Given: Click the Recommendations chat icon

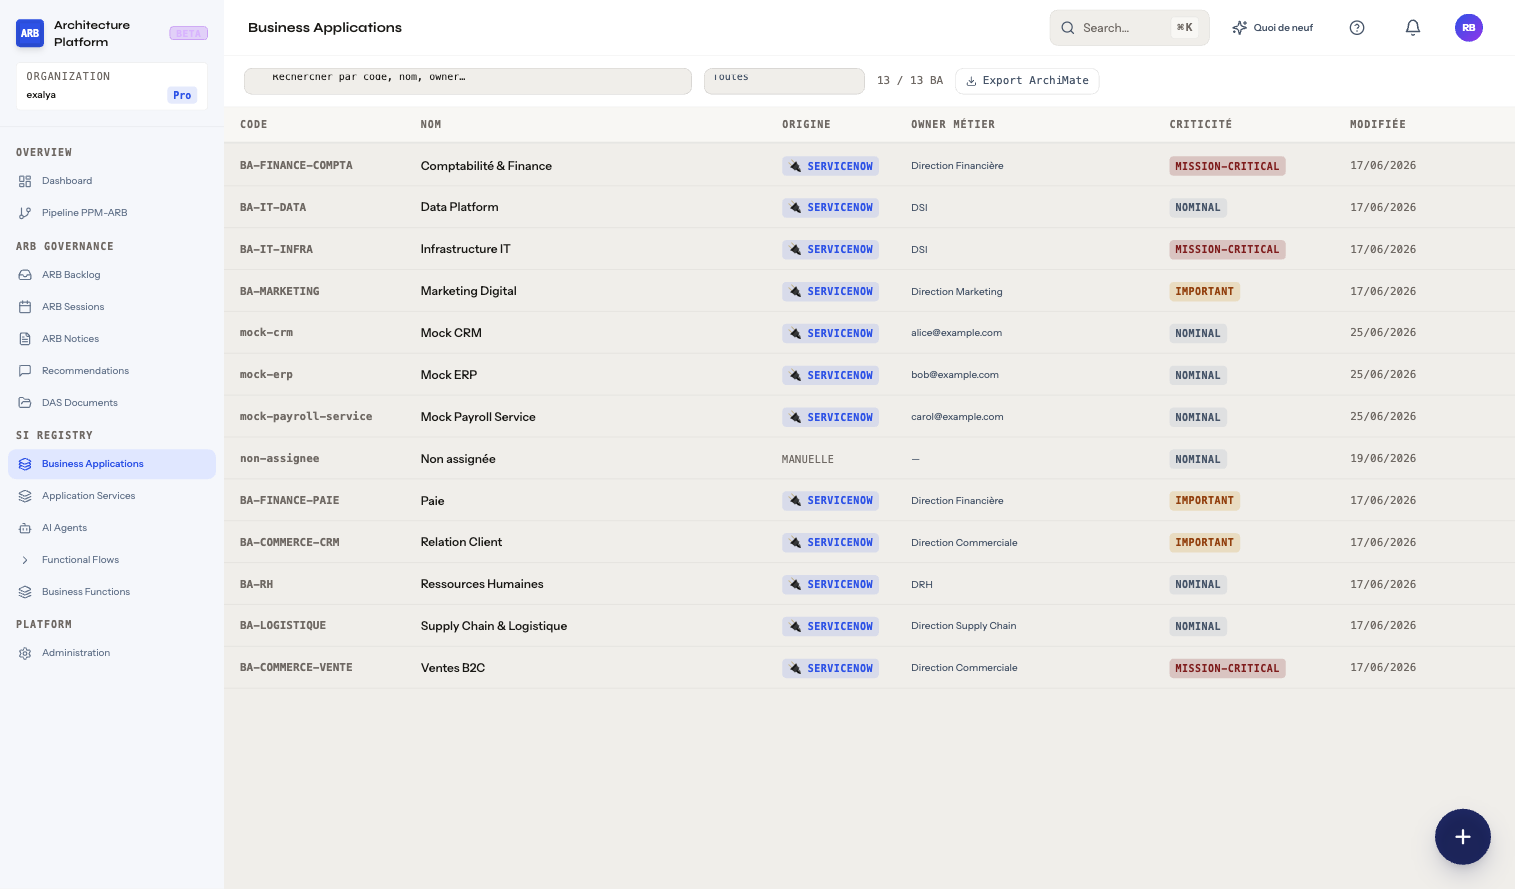Looking at the screenshot, I should click(25, 371).
